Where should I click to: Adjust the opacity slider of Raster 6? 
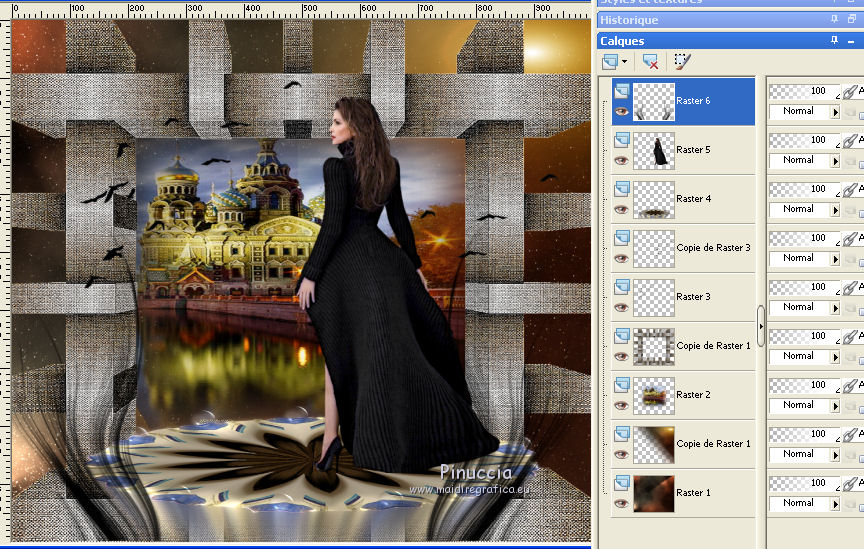pyautogui.click(x=804, y=91)
